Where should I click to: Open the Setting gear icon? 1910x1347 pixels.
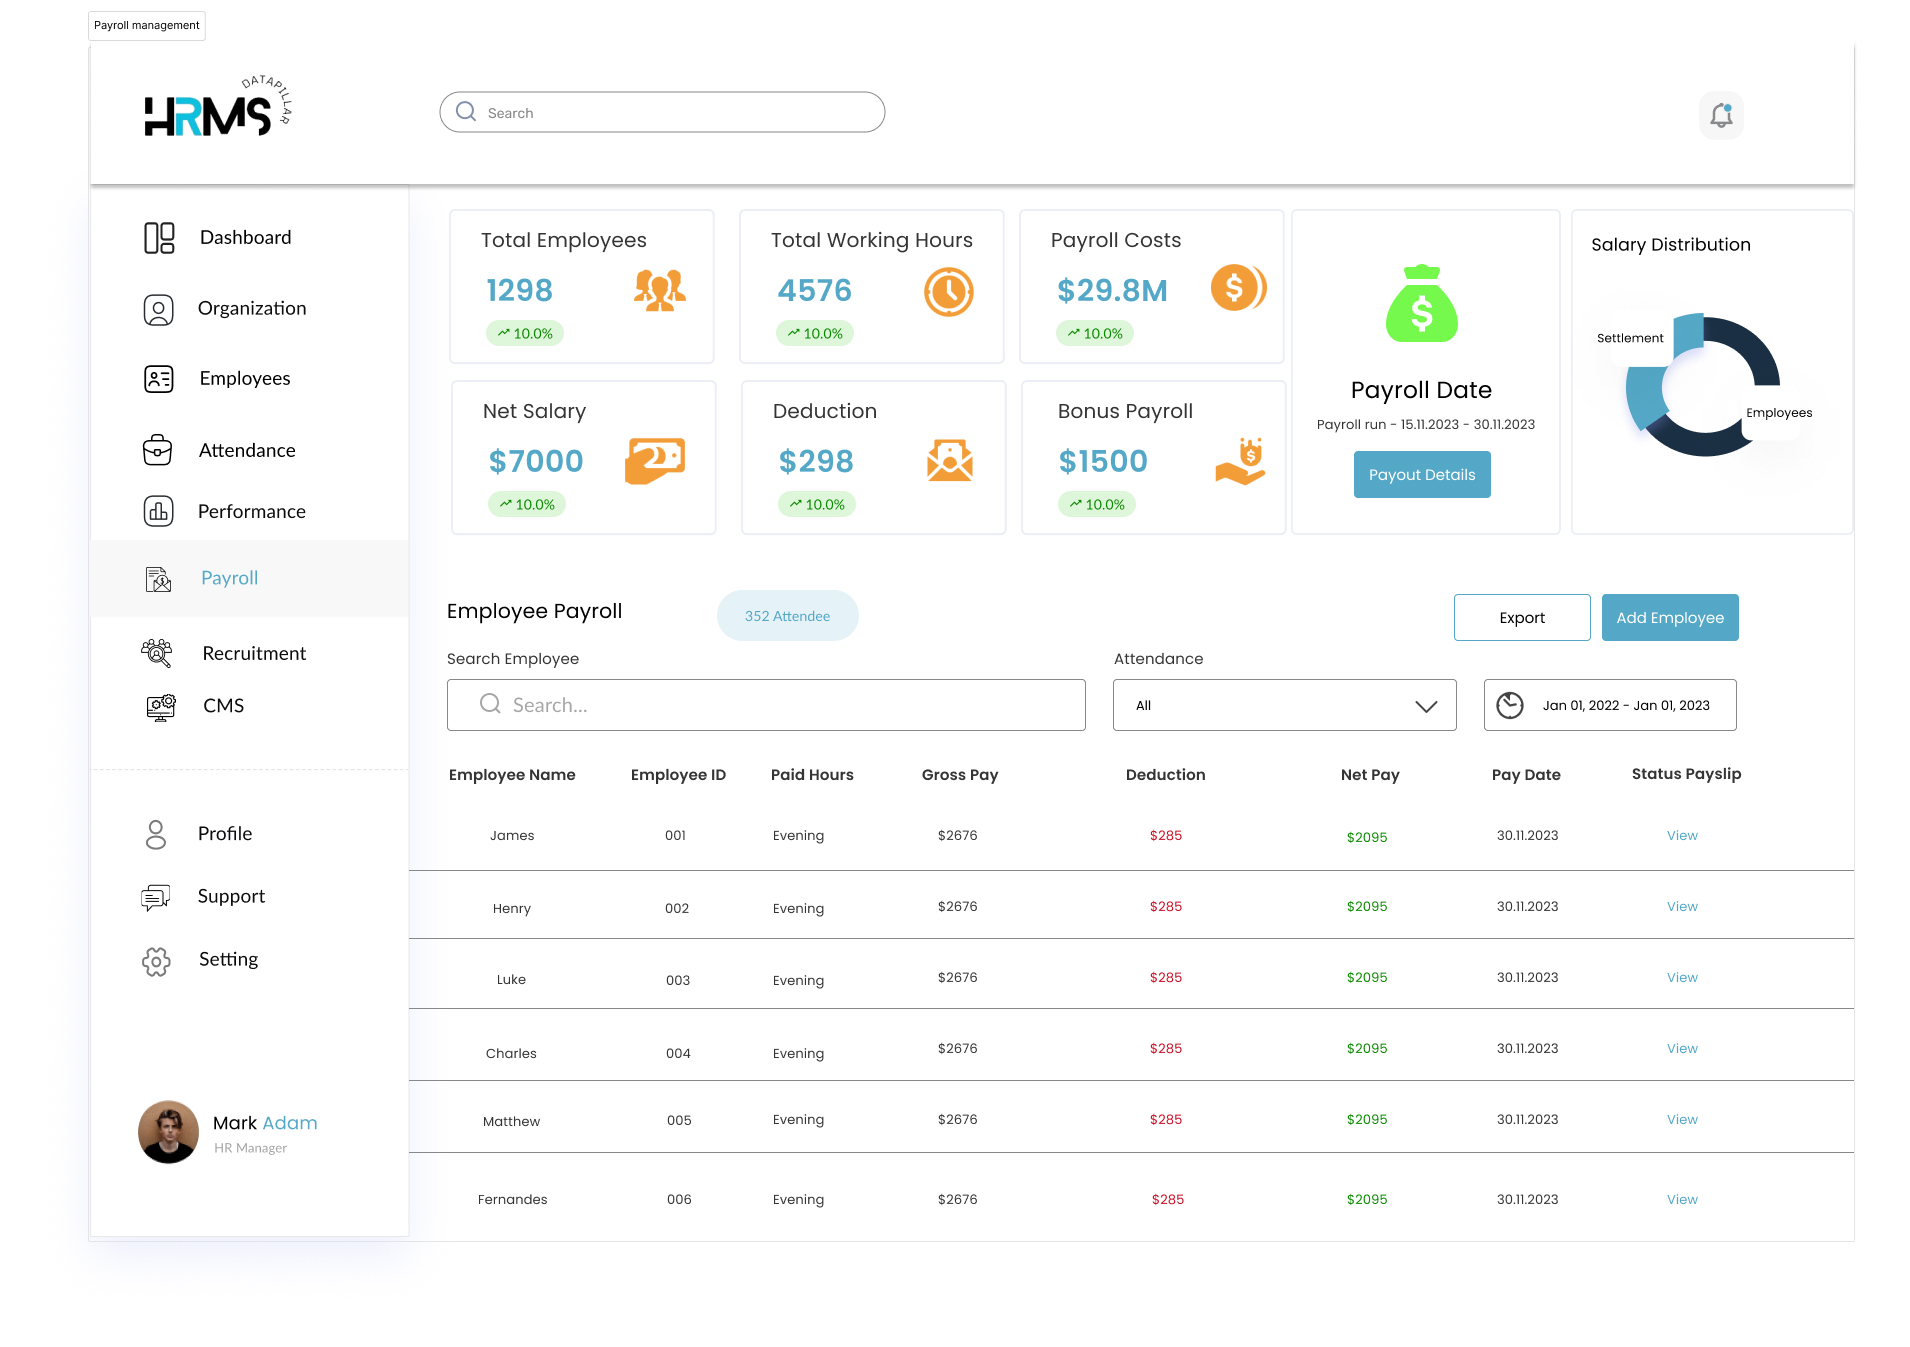[156, 961]
